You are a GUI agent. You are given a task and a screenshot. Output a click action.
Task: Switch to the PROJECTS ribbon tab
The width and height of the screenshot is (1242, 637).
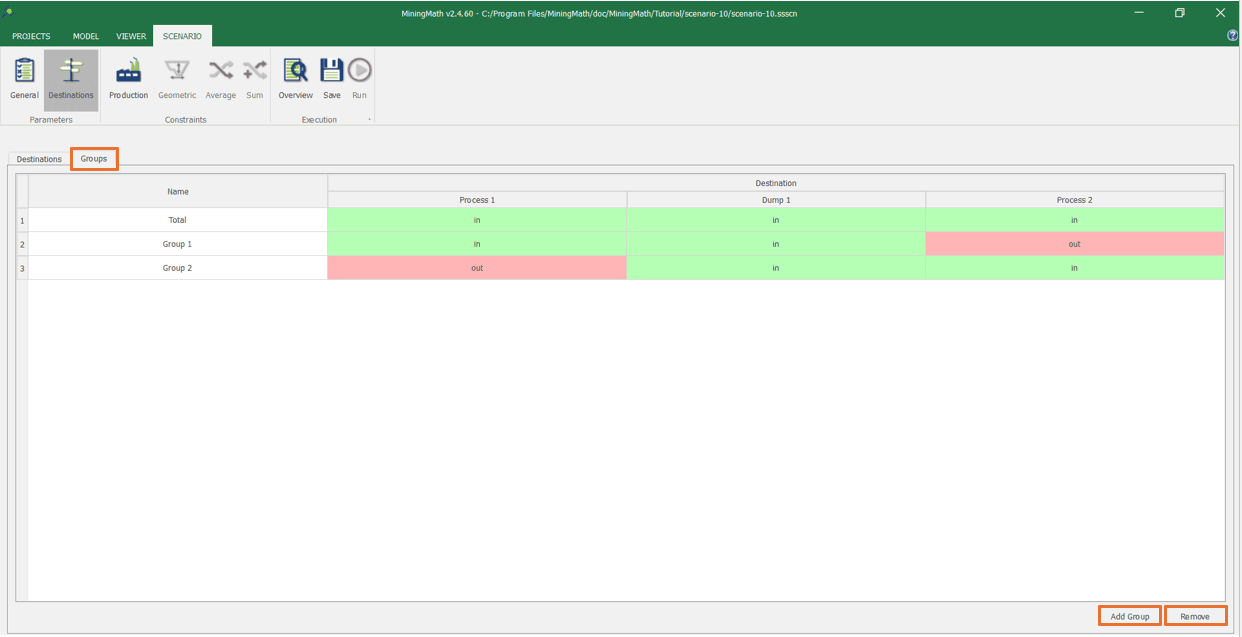31,36
